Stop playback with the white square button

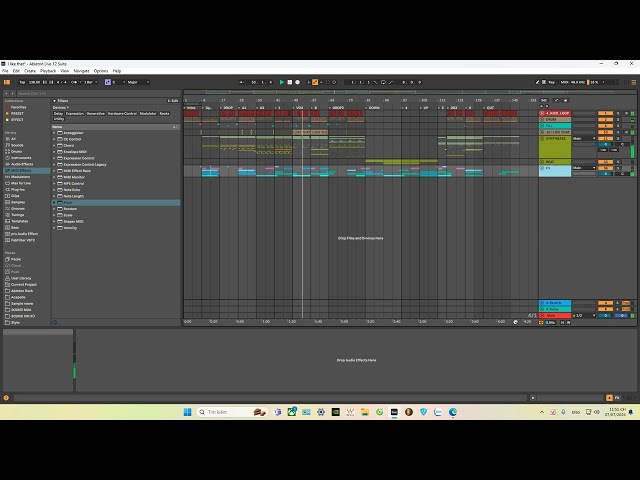click(x=290, y=82)
